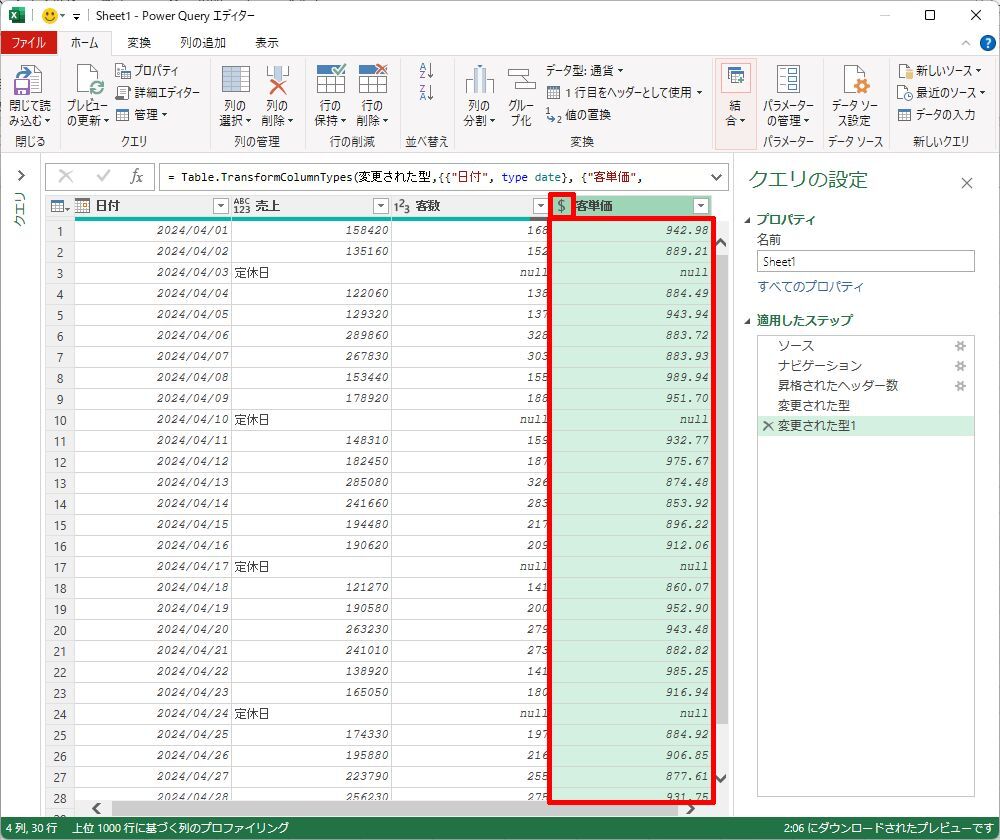Click the プレビューの更新 (Refresh Preview) icon
This screenshot has width=1000, height=840.
(87, 82)
